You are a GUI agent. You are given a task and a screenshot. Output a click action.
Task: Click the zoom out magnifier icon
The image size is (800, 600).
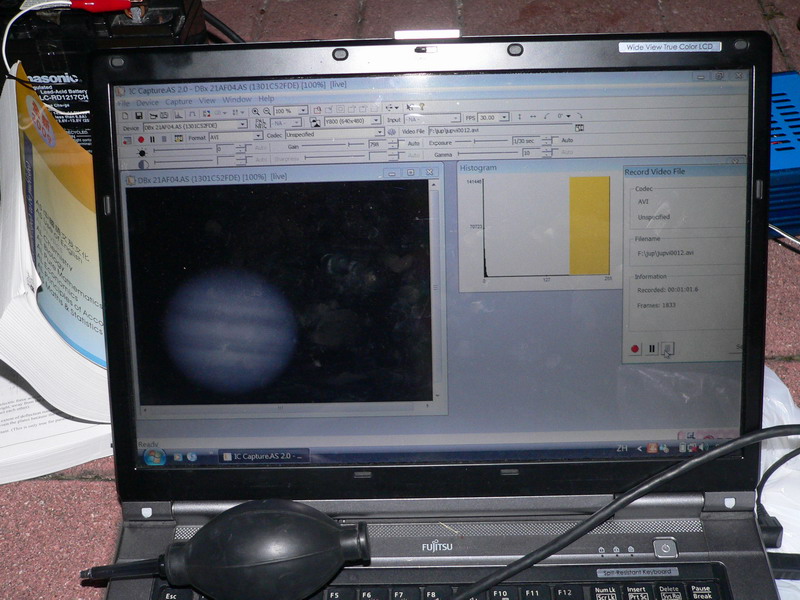click(267, 111)
